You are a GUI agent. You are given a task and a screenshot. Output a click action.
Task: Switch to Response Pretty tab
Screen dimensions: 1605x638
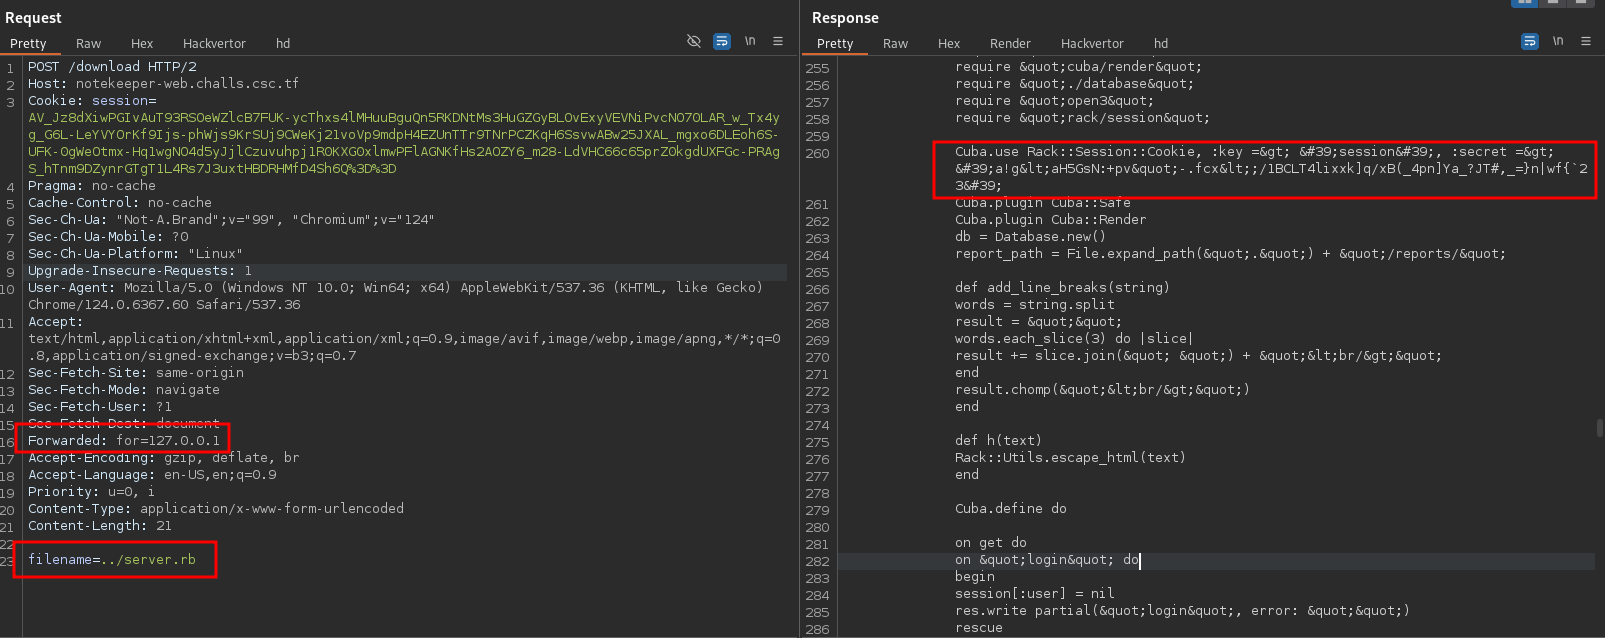(835, 44)
